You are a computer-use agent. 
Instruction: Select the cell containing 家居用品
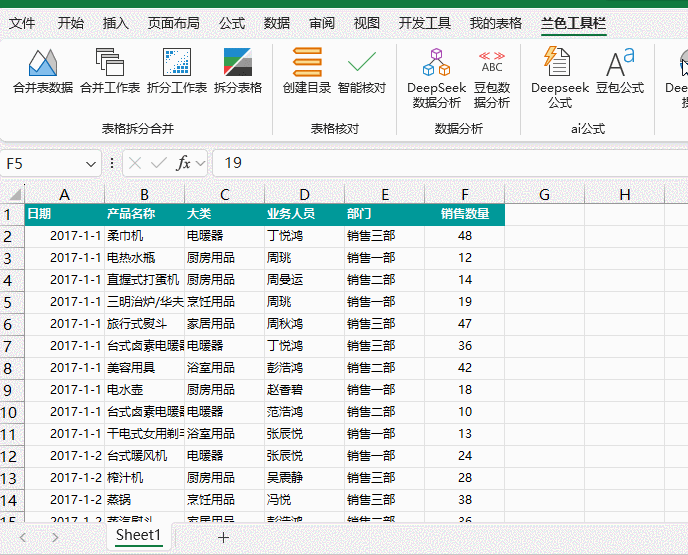(x=224, y=324)
